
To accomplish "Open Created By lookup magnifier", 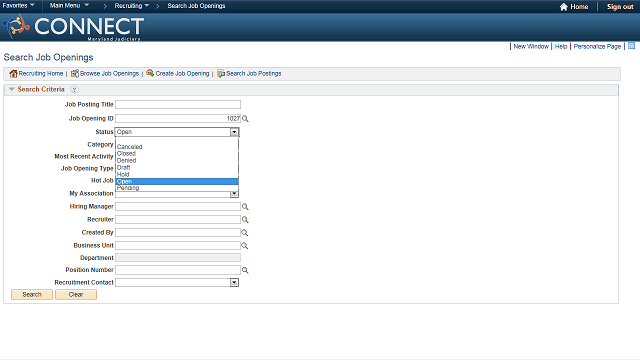I will point(244,233).
